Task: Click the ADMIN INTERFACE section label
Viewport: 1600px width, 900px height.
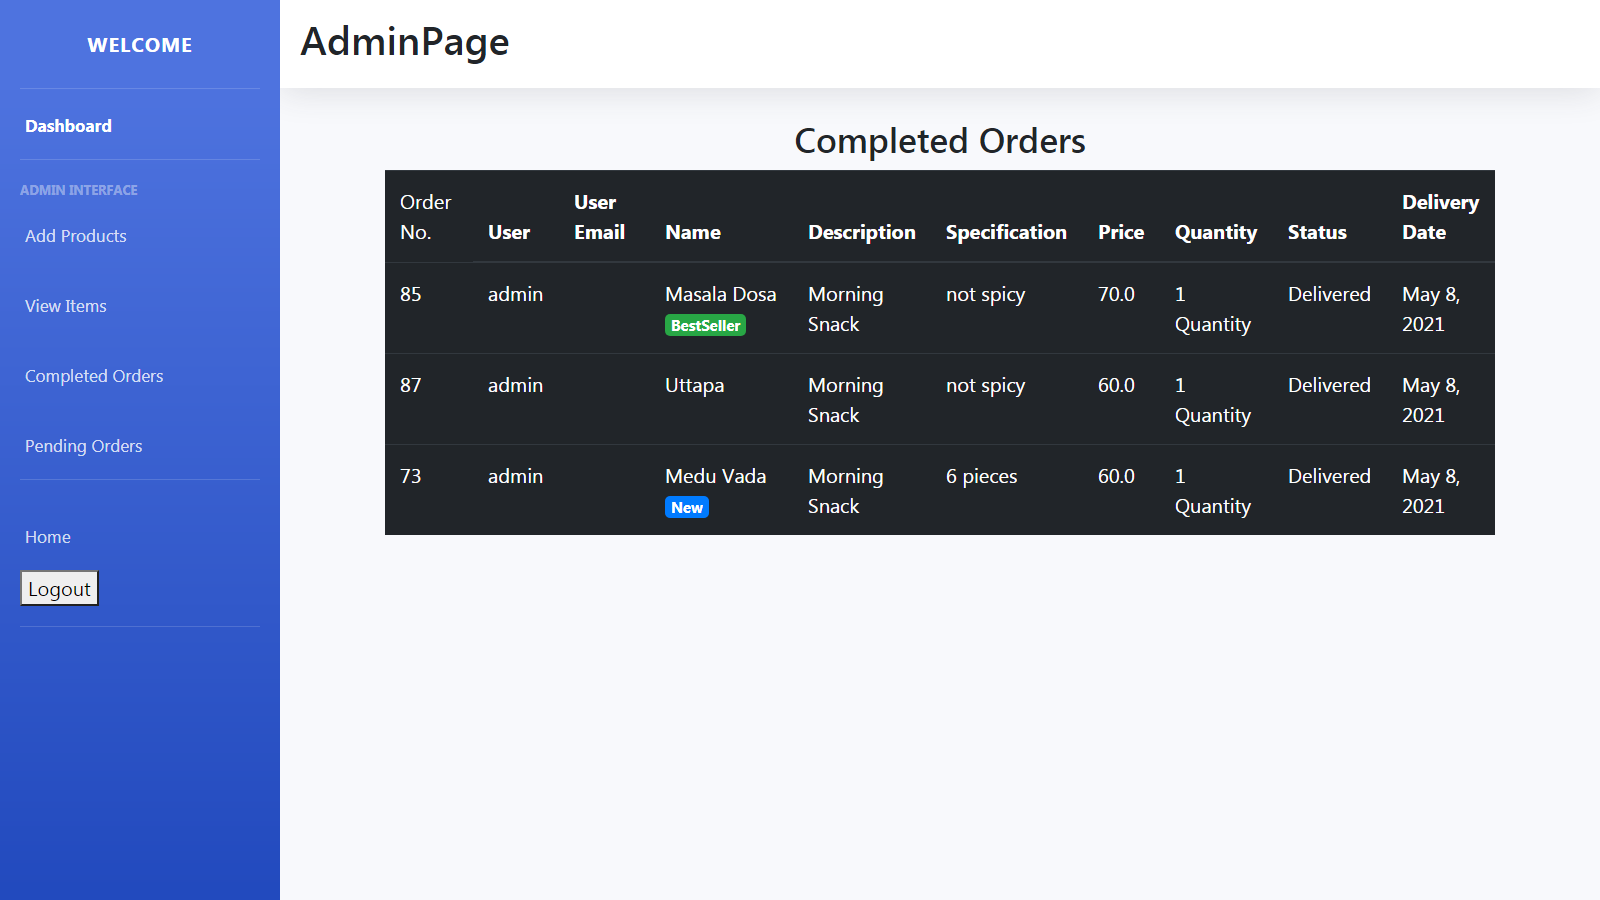Action: [80, 189]
